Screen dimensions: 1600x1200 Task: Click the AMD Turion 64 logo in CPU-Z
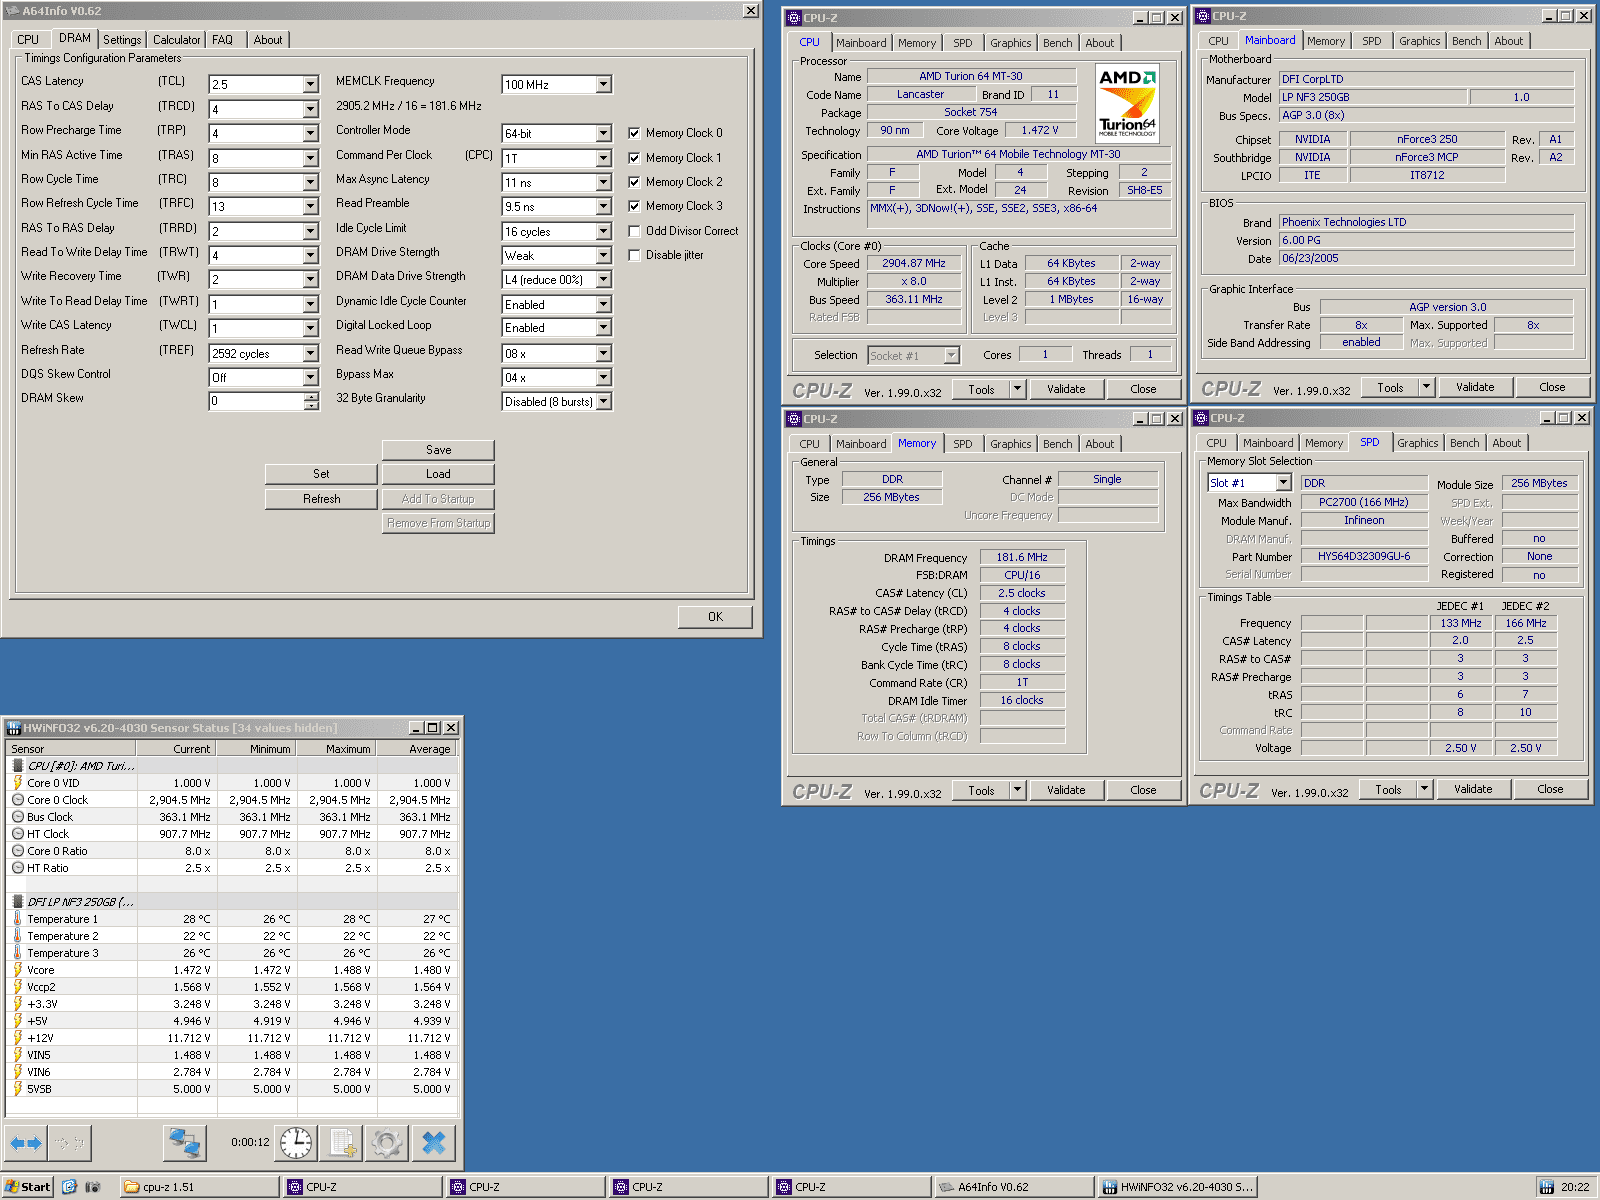pos(1127,104)
